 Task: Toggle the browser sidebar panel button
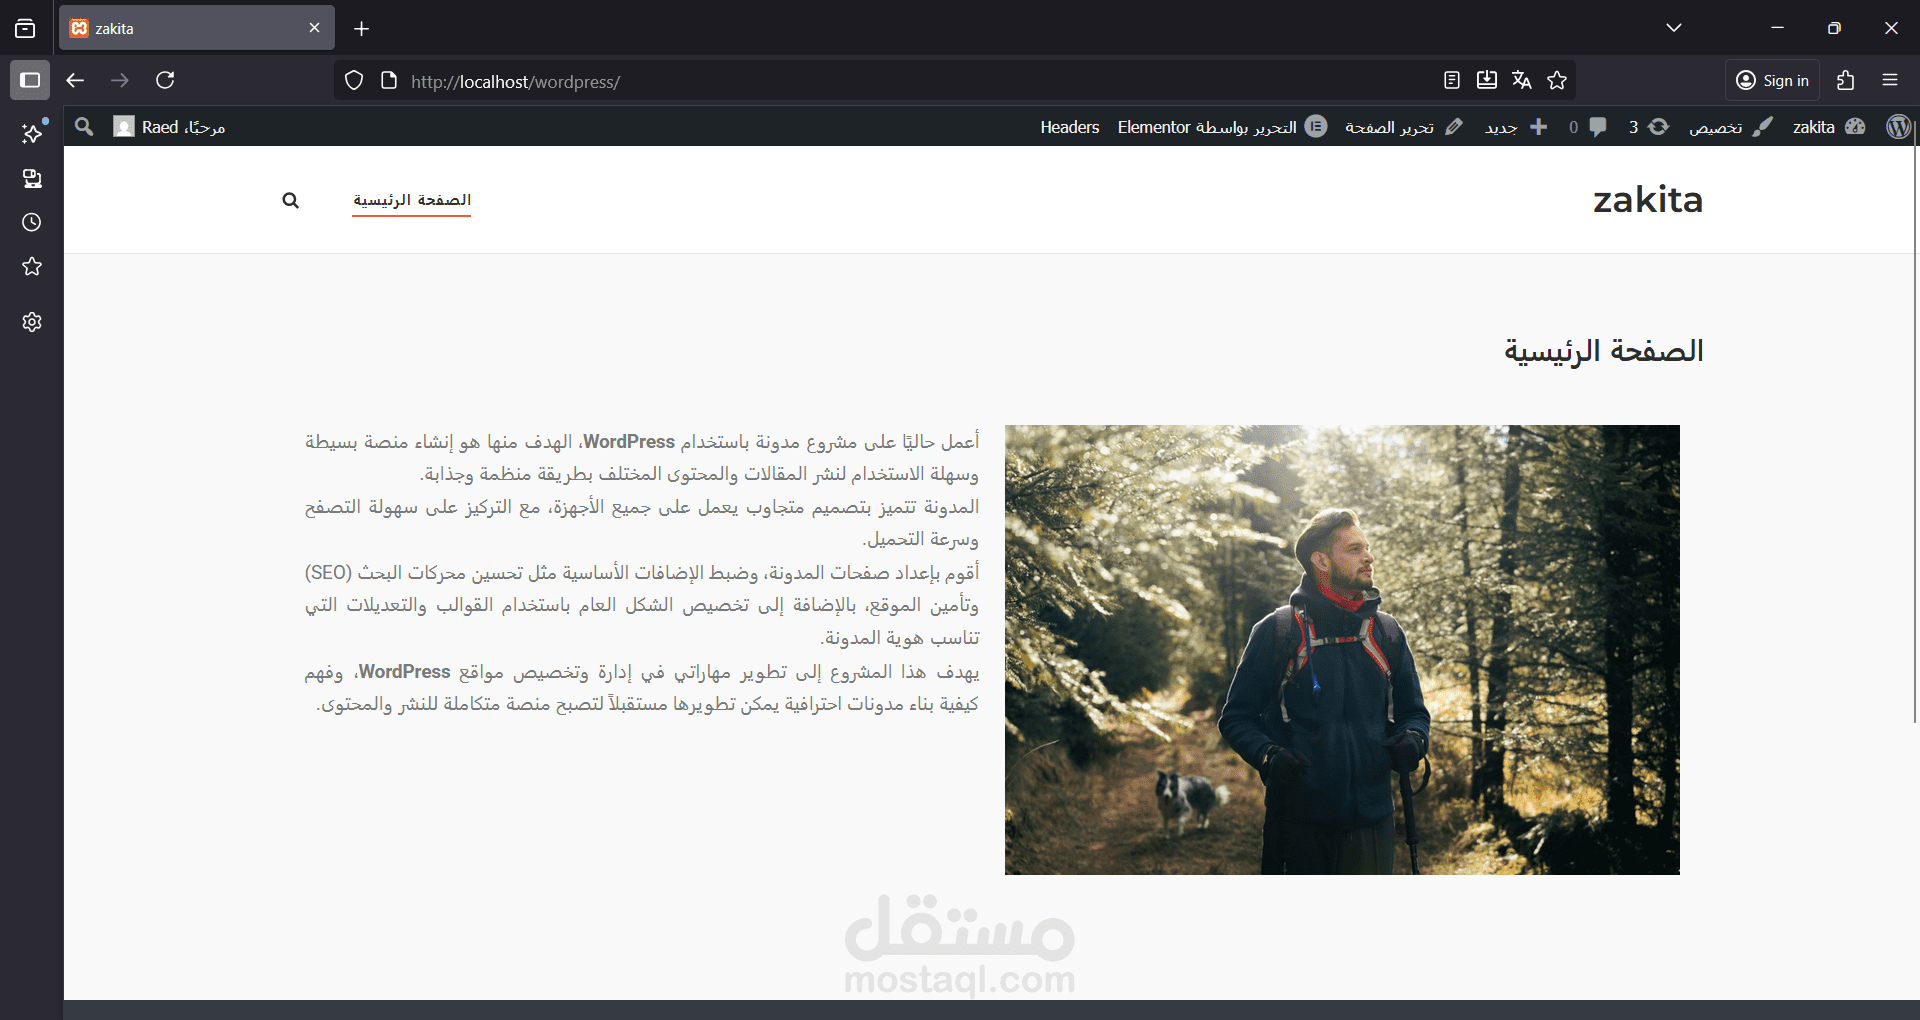click(30, 80)
